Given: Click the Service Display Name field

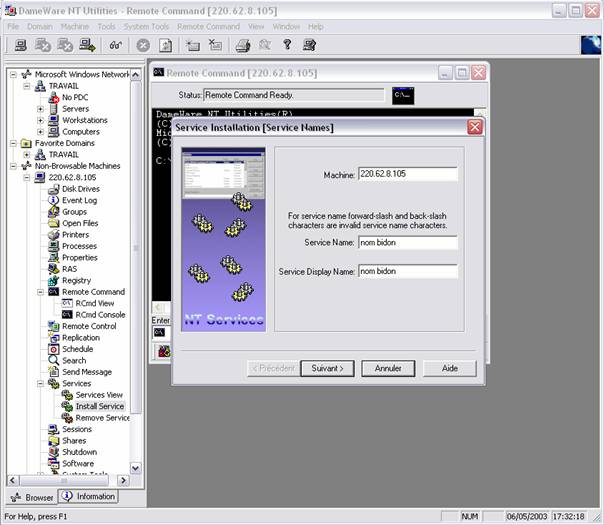Looking at the screenshot, I should tap(408, 272).
